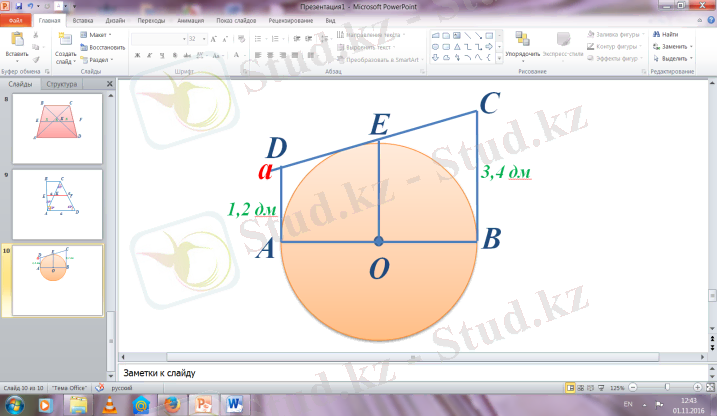The width and height of the screenshot is (717, 416).
Task: Toggle bold text formatting
Action: (x=137, y=56)
